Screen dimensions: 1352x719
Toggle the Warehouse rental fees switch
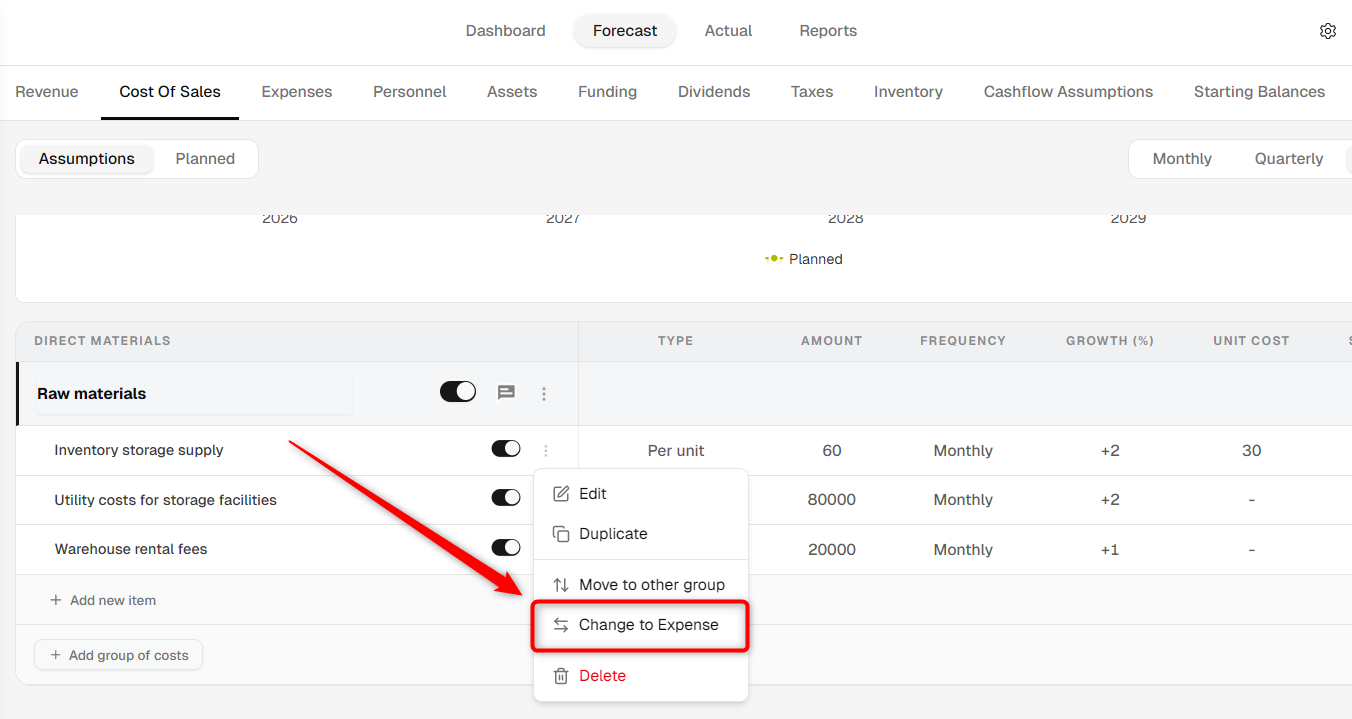coord(506,547)
